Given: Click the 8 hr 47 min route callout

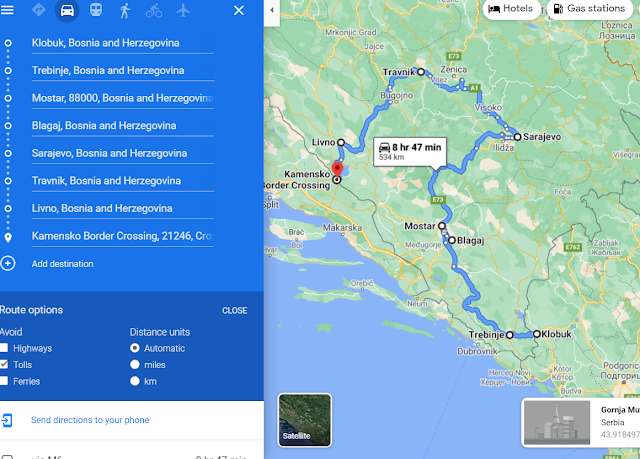Looking at the screenshot, I should (410, 151).
